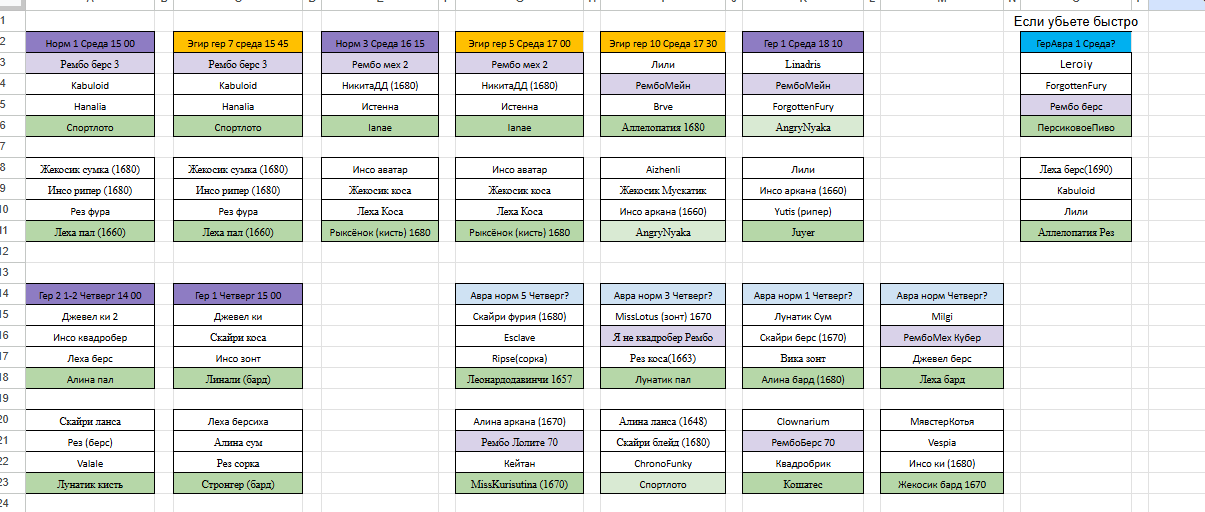Select the 'Leroiy' cell
Screen dimensions: 1205x512
click(x=1076, y=64)
